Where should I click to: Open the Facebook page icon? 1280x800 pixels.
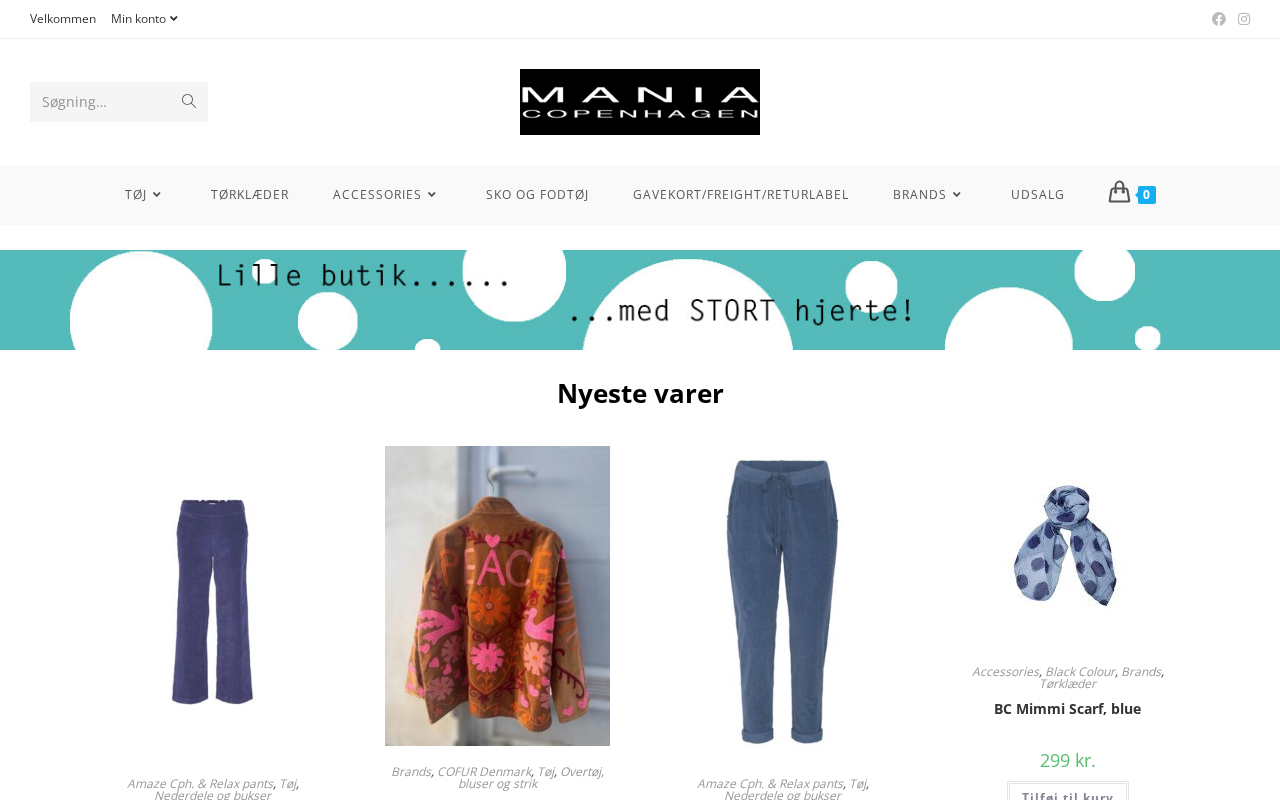1218,19
